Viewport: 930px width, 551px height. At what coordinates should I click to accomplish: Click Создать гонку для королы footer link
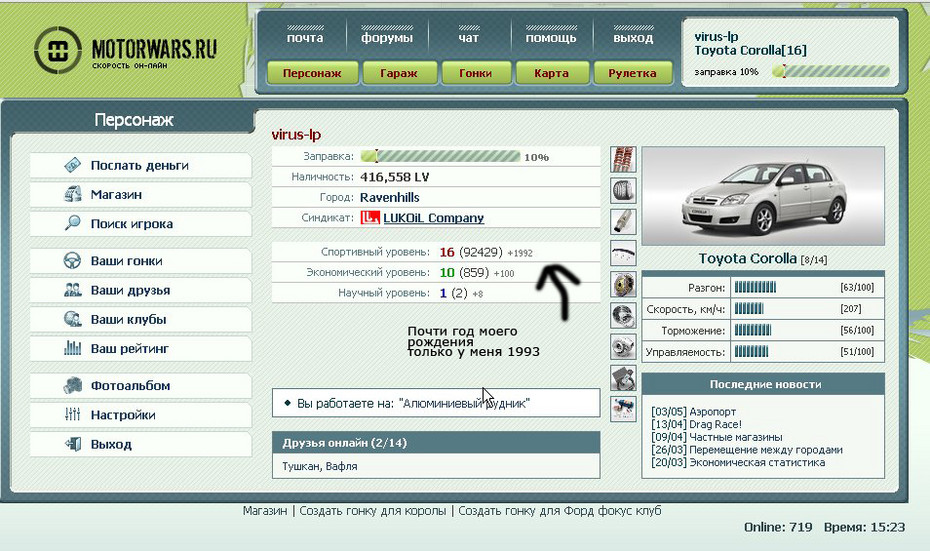pos(372,511)
